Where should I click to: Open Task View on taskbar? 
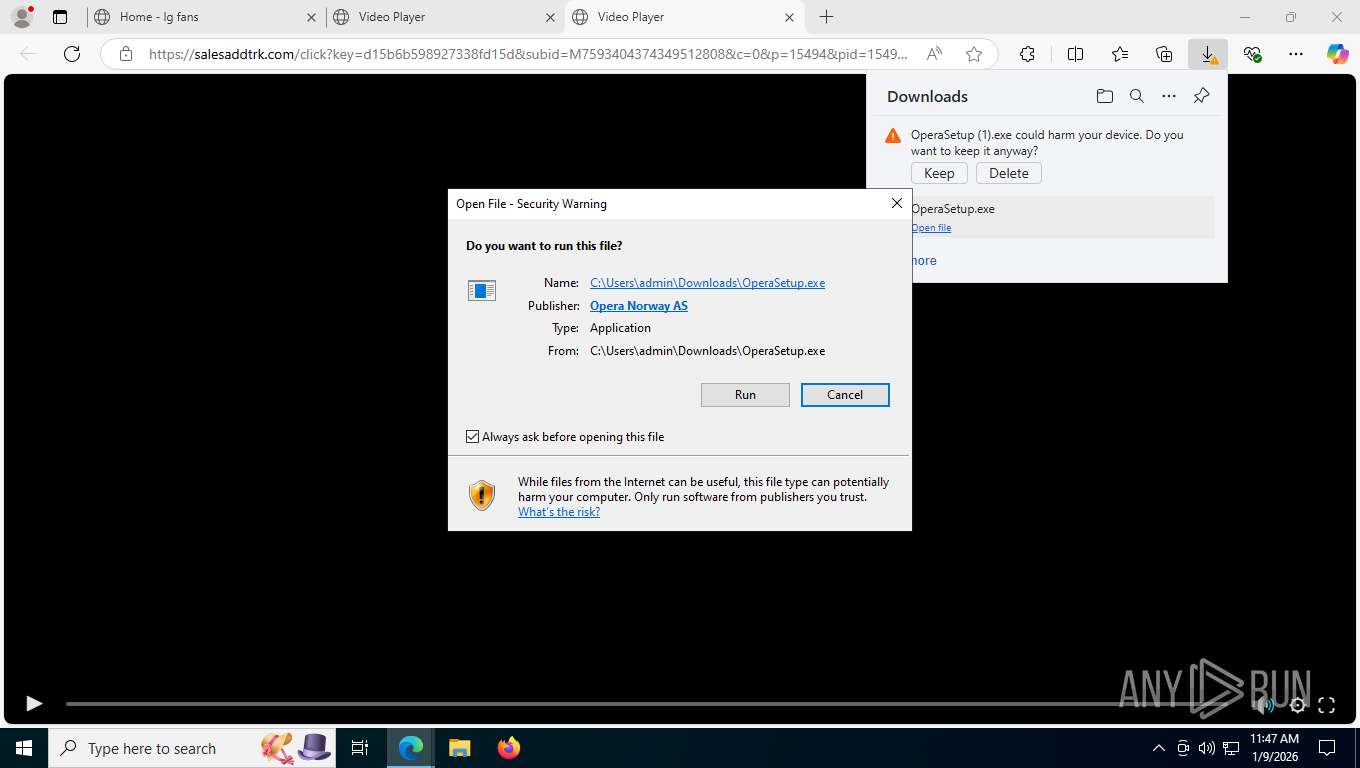tap(361, 748)
